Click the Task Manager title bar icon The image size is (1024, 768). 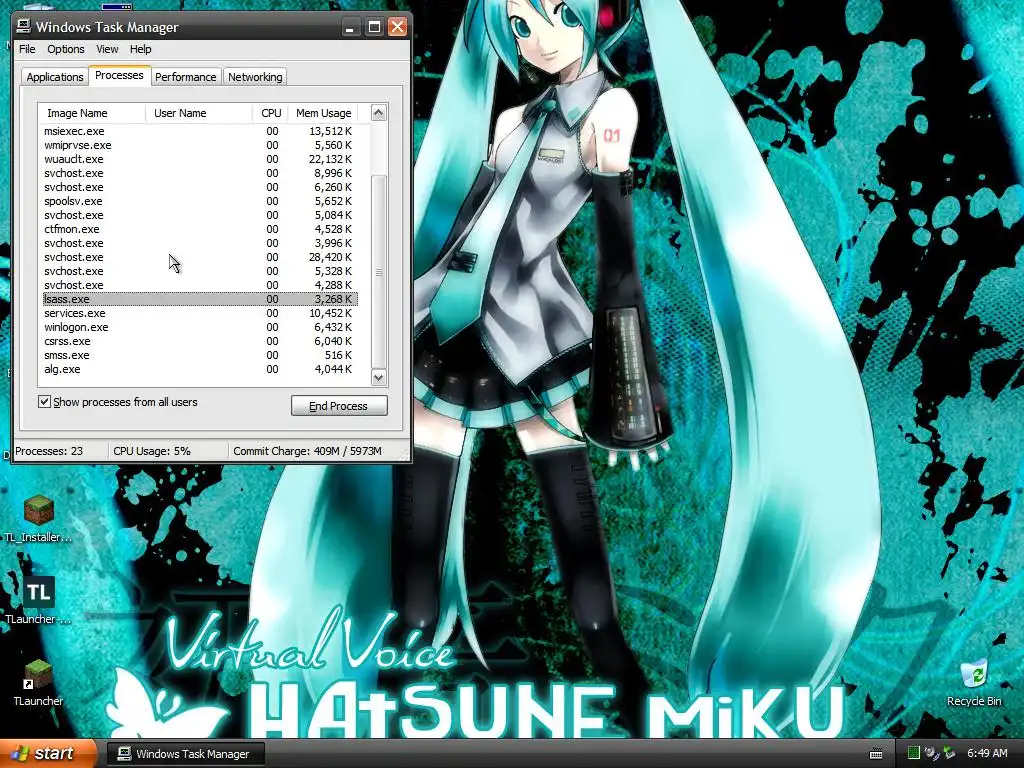(24, 27)
